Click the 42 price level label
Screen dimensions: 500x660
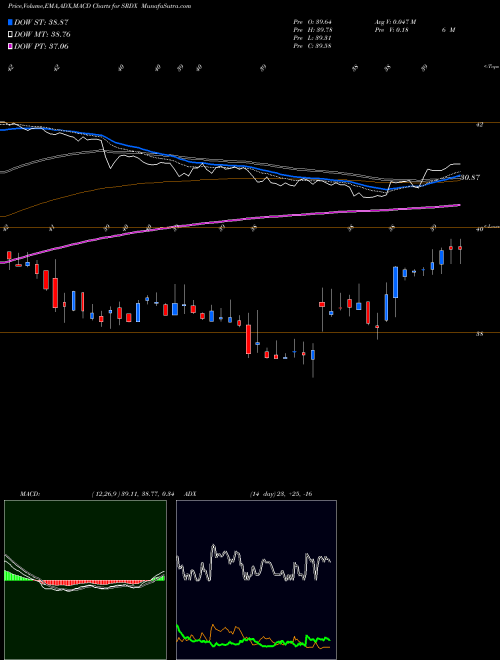pos(480,125)
